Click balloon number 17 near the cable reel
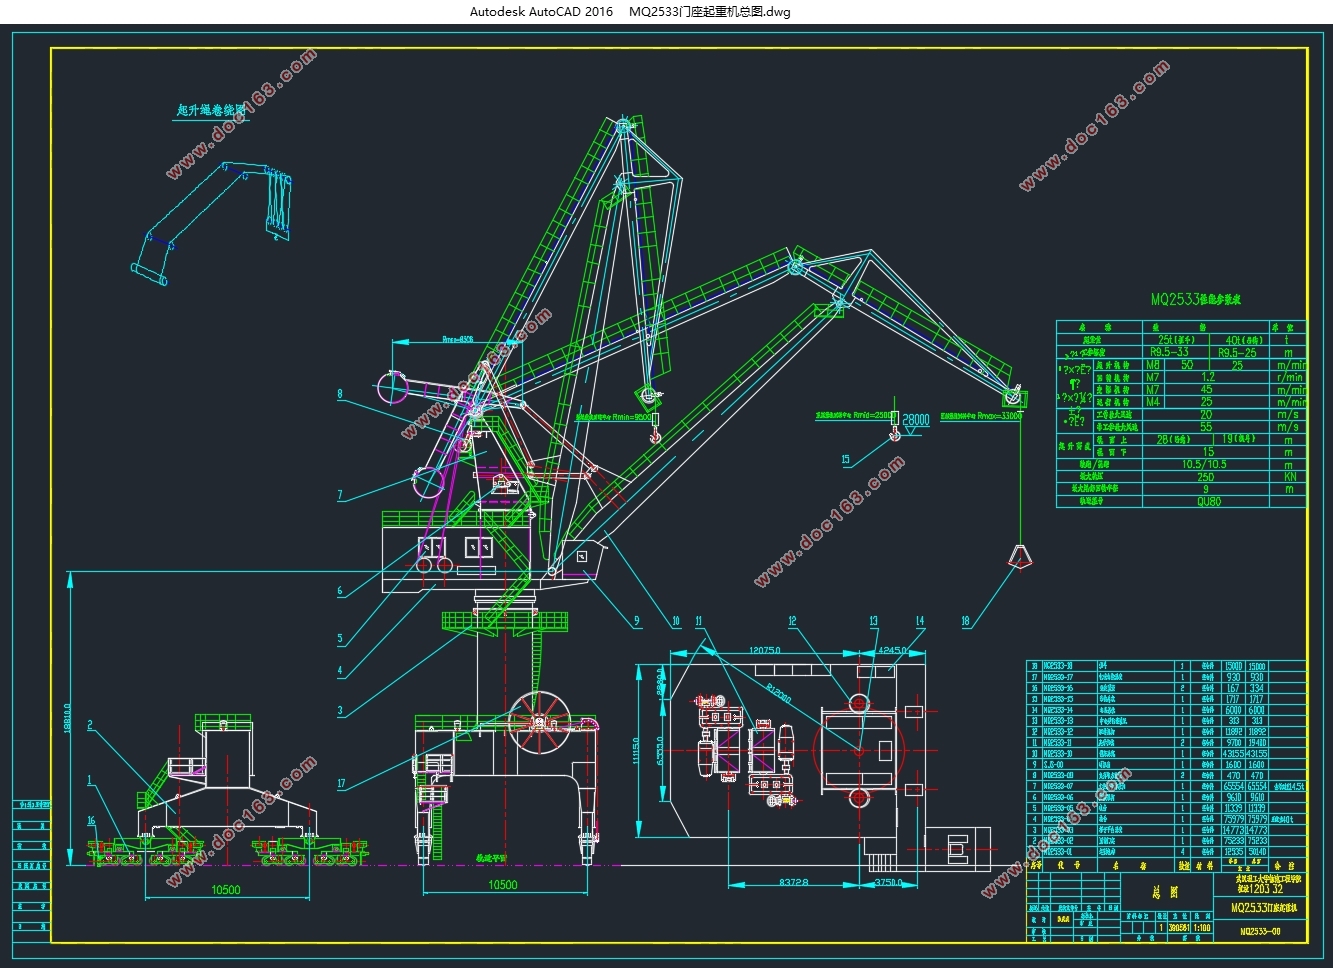This screenshot has height=968, width=1333. tap(341, 784)
